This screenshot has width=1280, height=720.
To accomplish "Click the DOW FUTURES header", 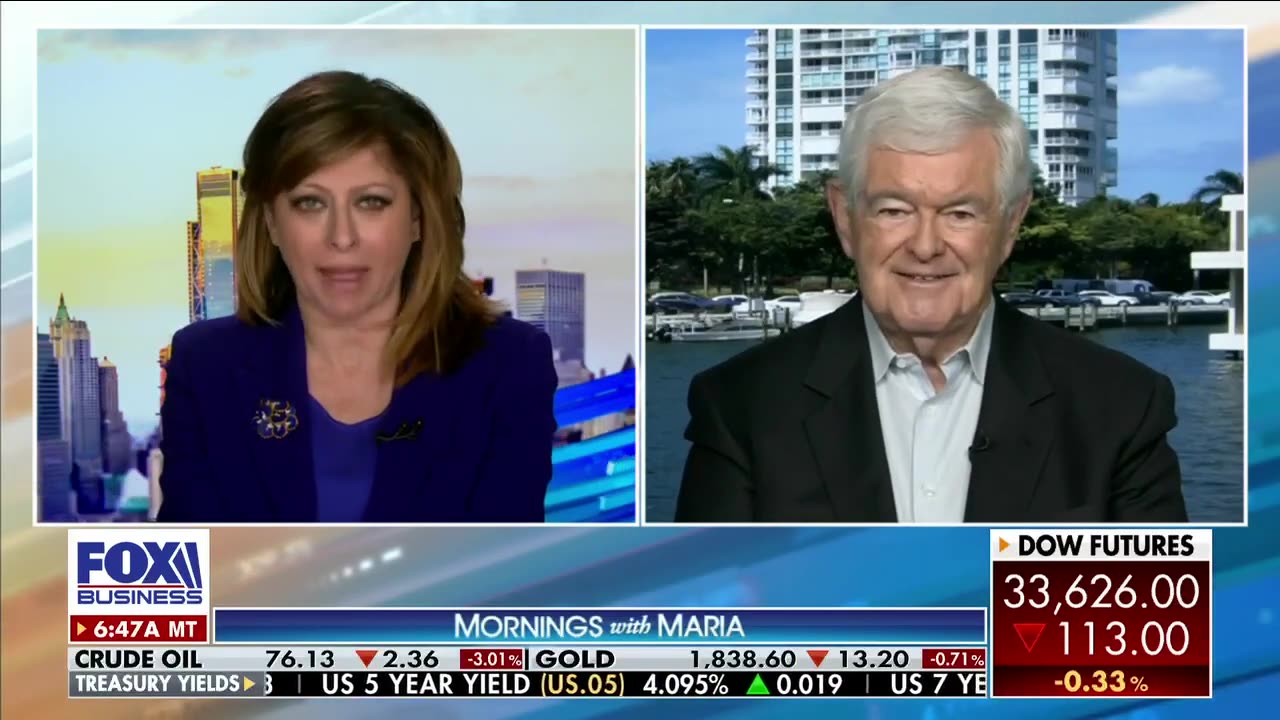I will pyautogui.click(x=1106, y=546).
